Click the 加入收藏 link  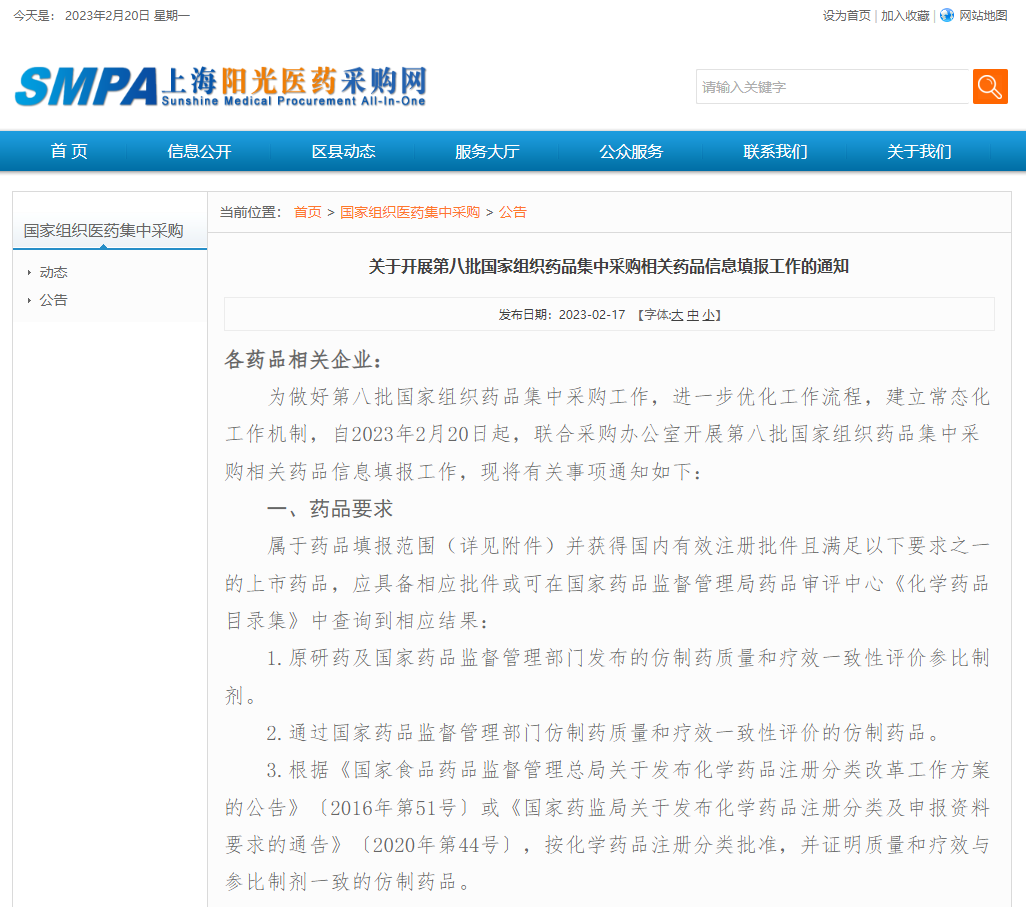coord(905,16)
